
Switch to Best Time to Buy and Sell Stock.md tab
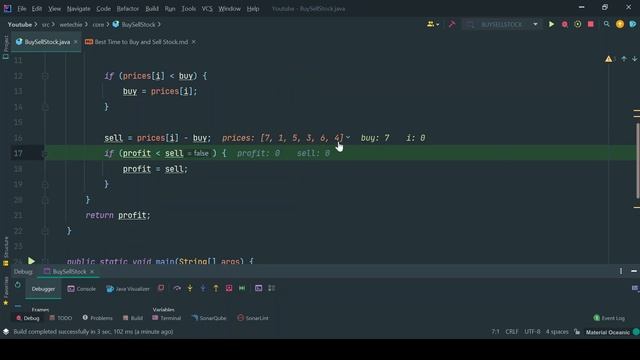141,42
